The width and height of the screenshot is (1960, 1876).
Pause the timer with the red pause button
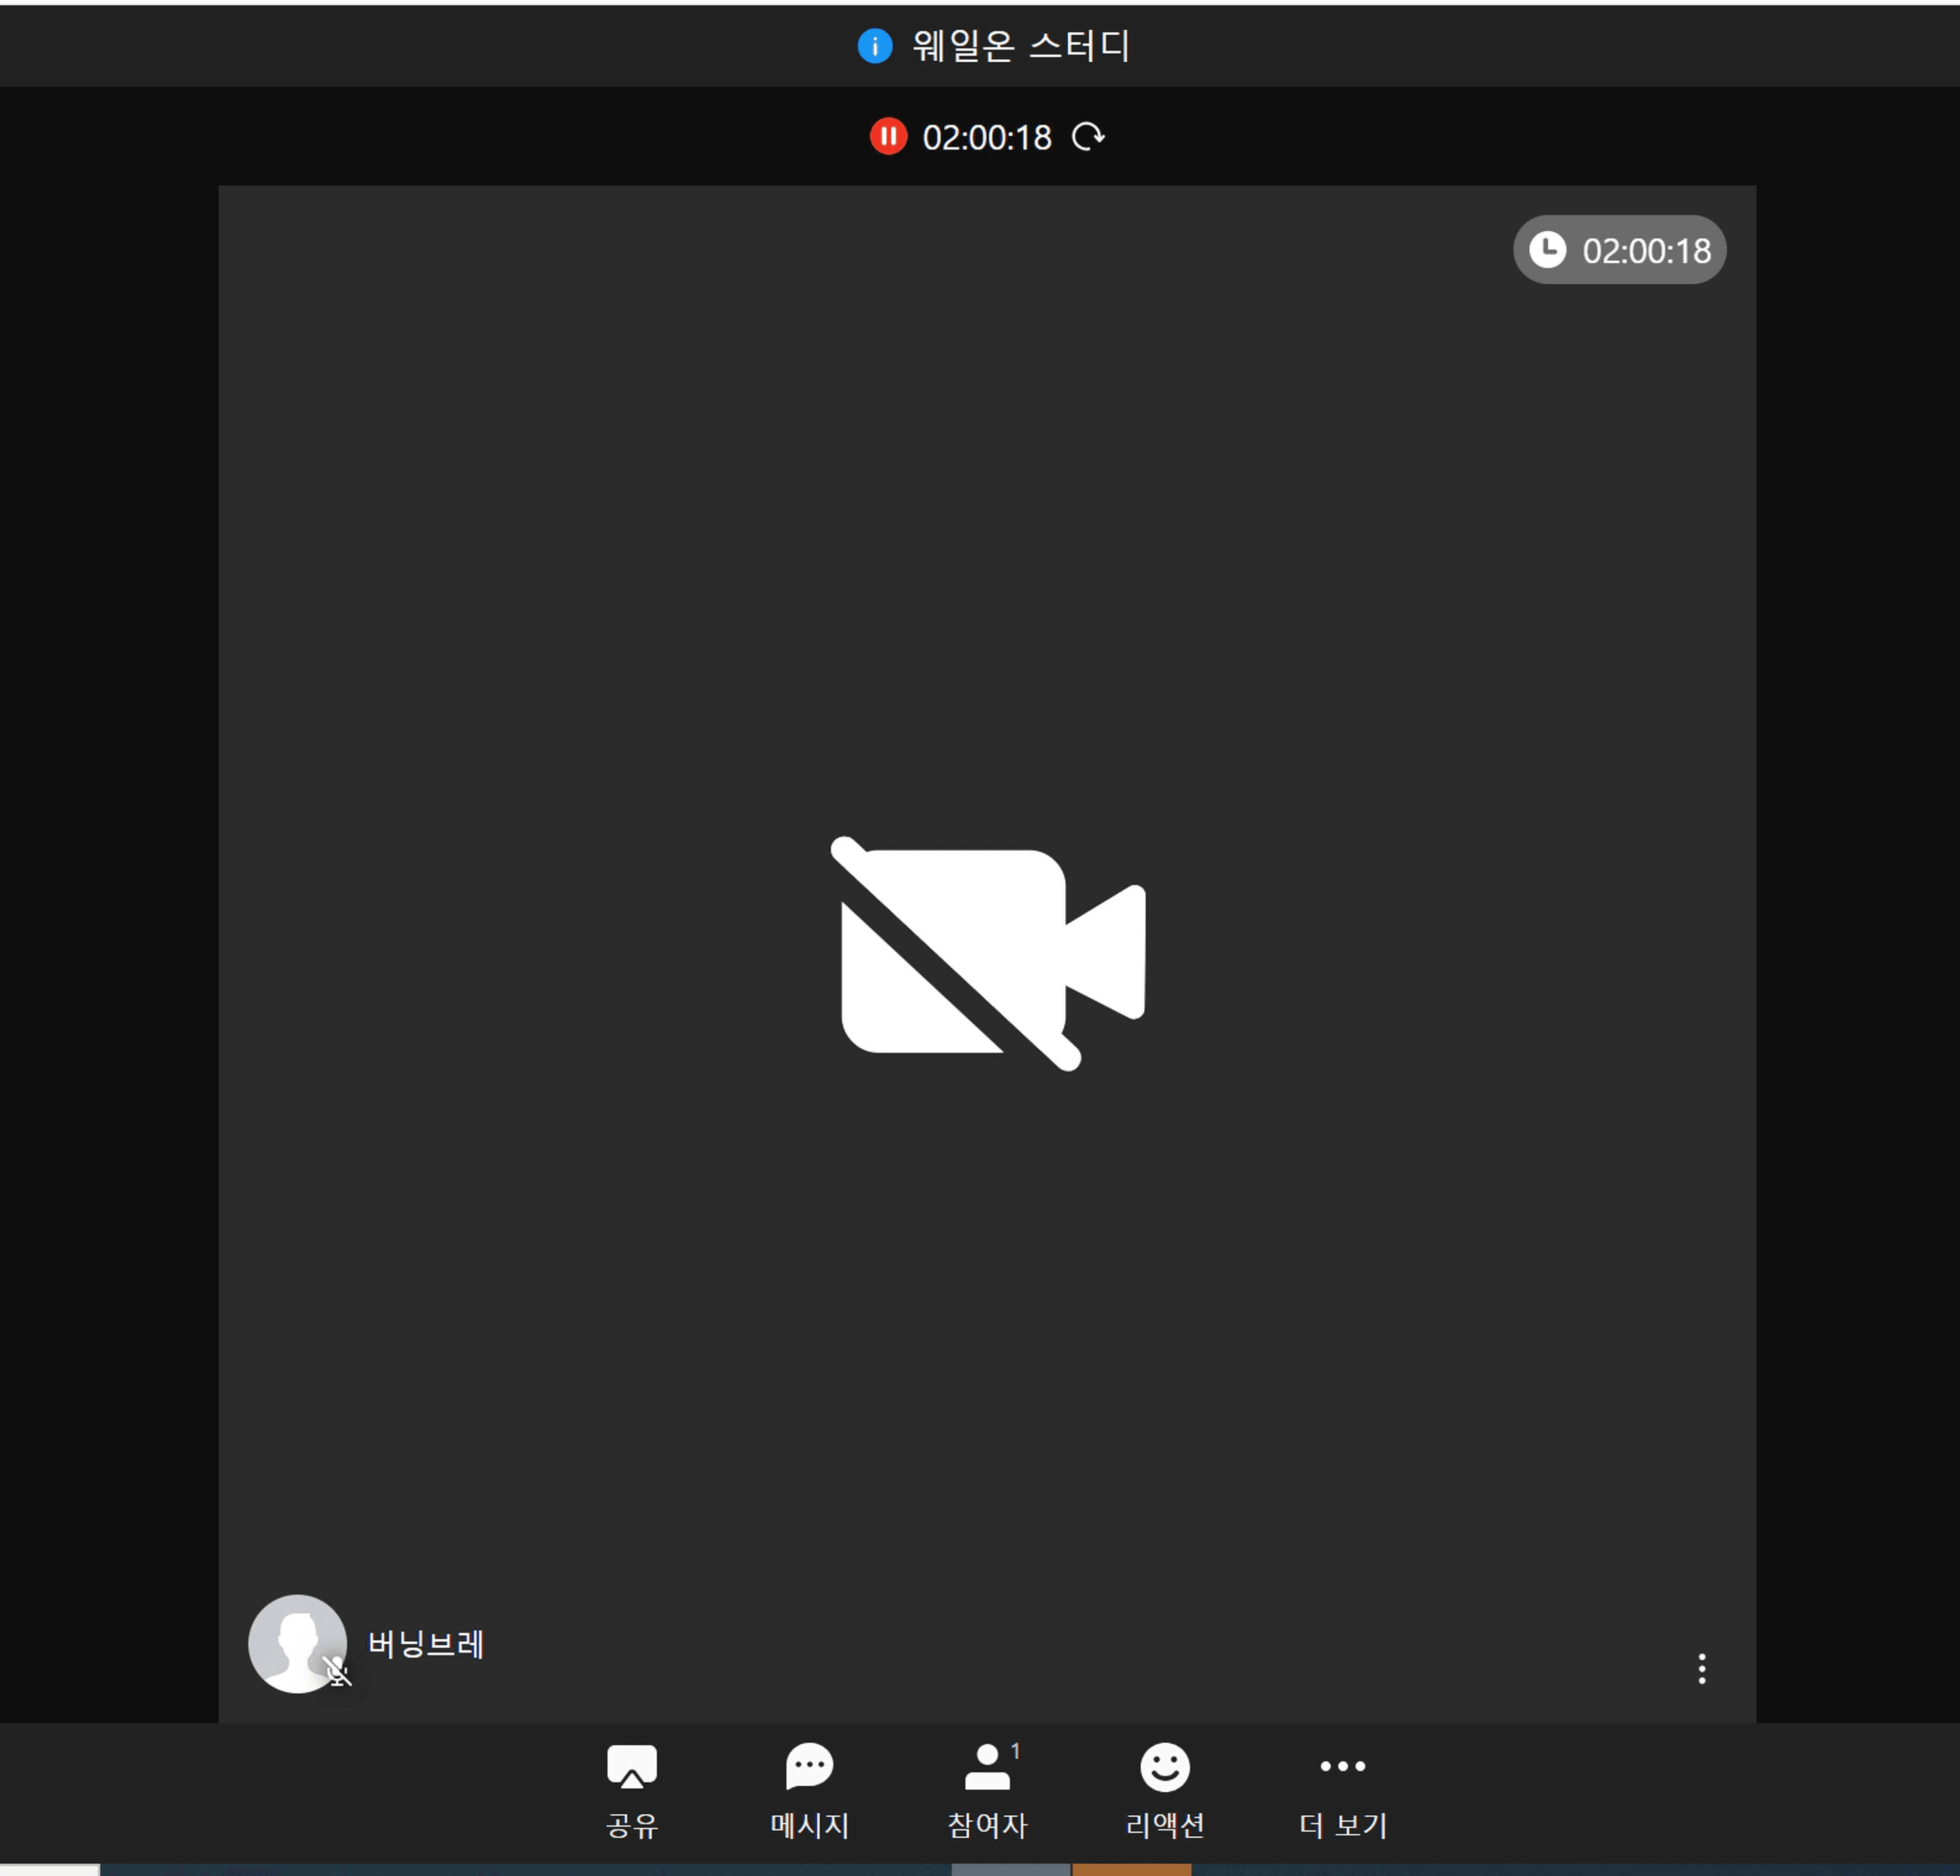point(888,136)
